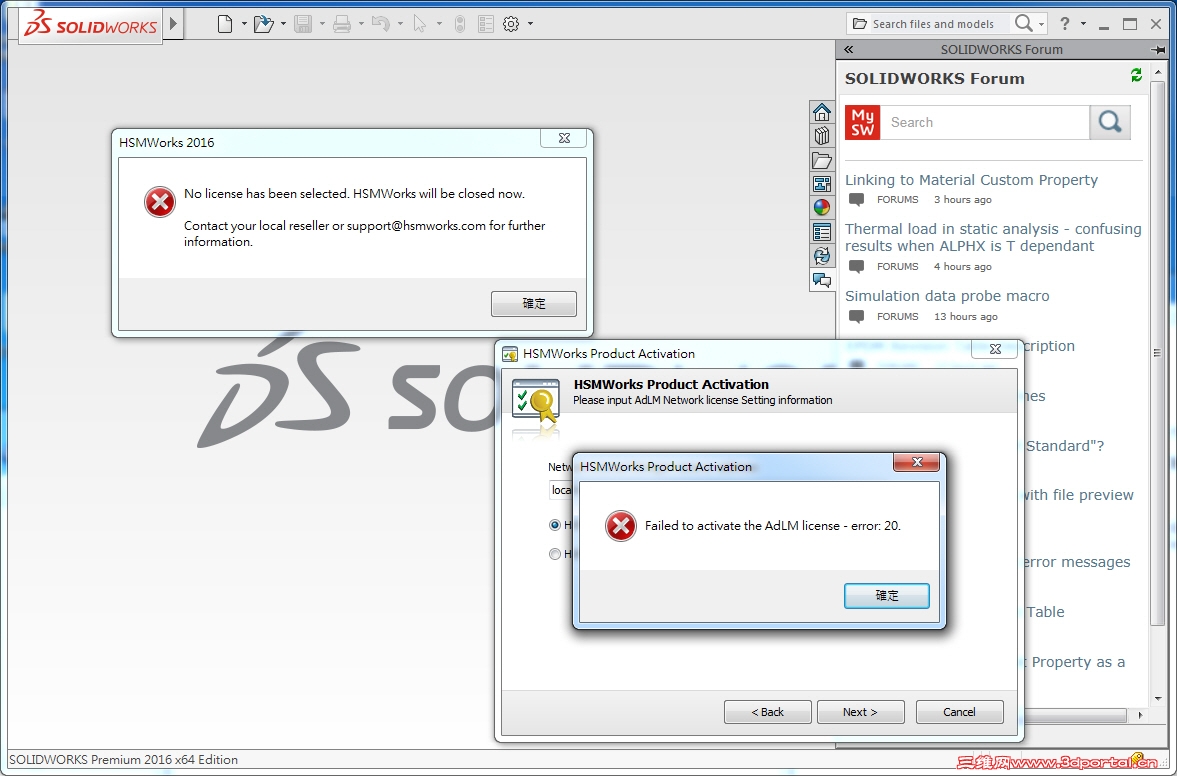Select the second license radio option
This screenshot has width=1177, height=776.
point(555,554)
